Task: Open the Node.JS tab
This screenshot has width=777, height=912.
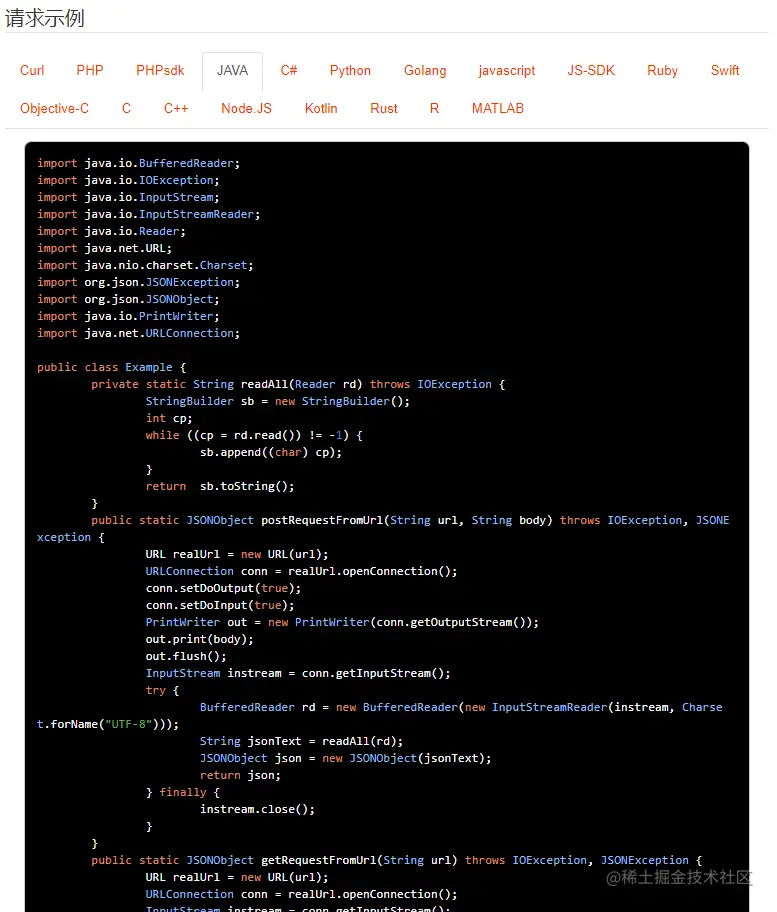Action: 247,108
